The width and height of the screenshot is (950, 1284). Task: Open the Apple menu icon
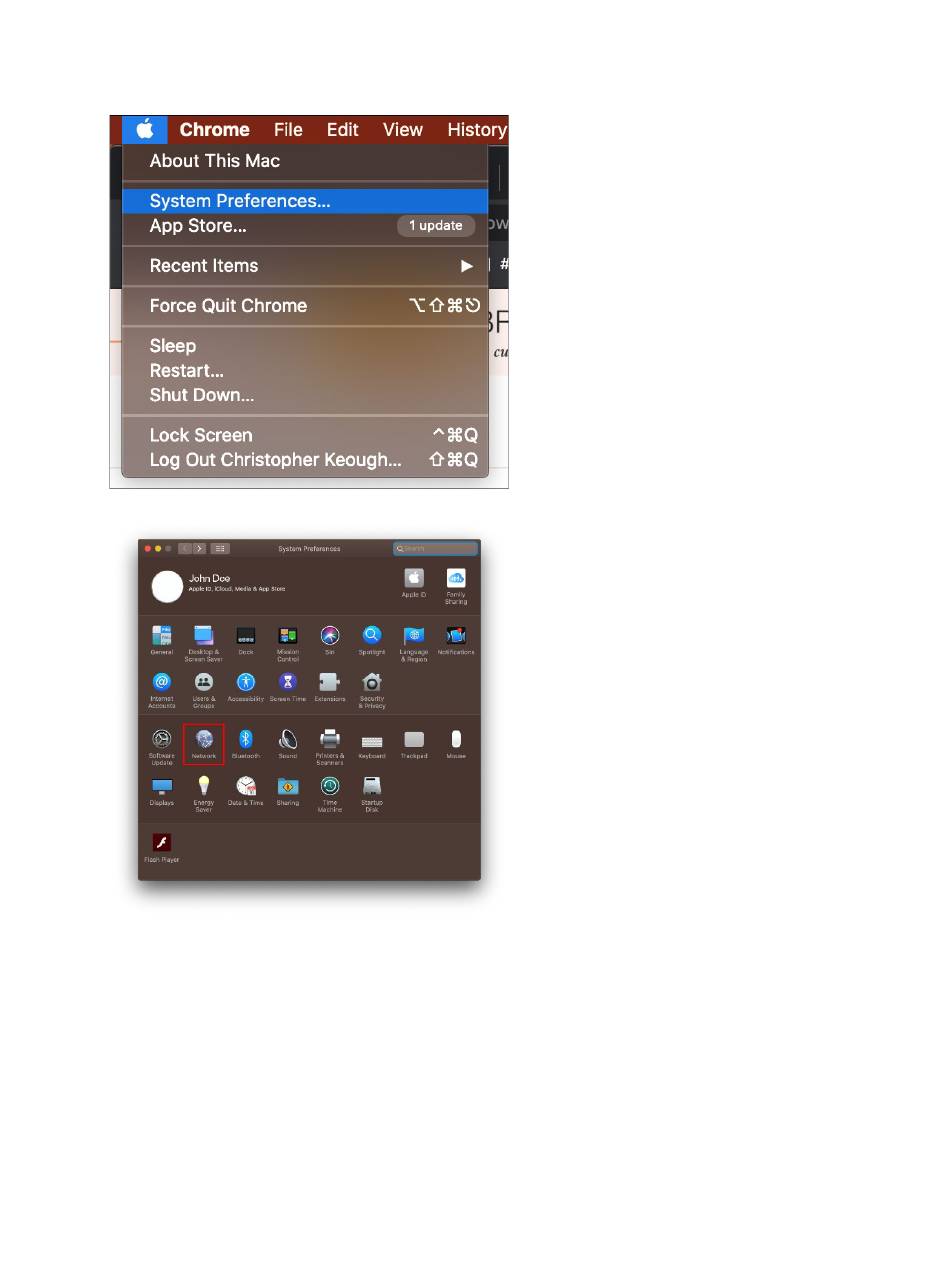145,129
